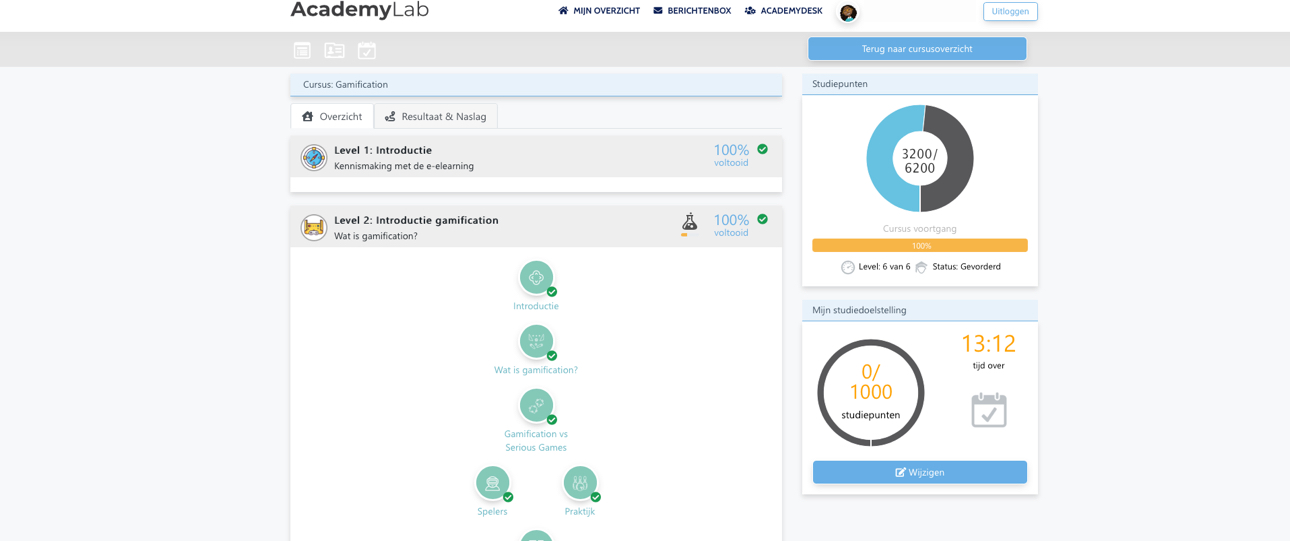Viewport: 1290px width, 541px height.
Task: Click the user profile avatar
Action: [x=848, y=13]
